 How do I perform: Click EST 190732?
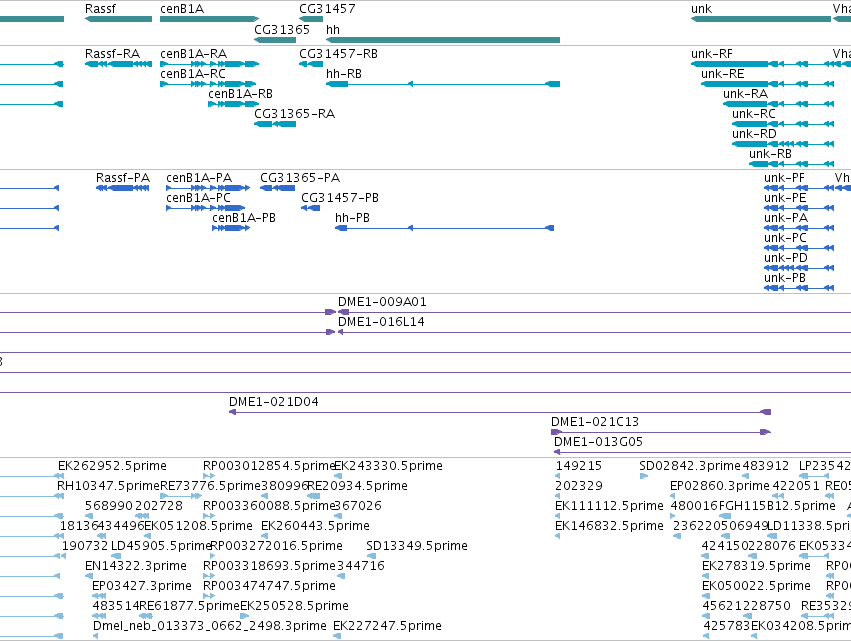coord(85,545)
